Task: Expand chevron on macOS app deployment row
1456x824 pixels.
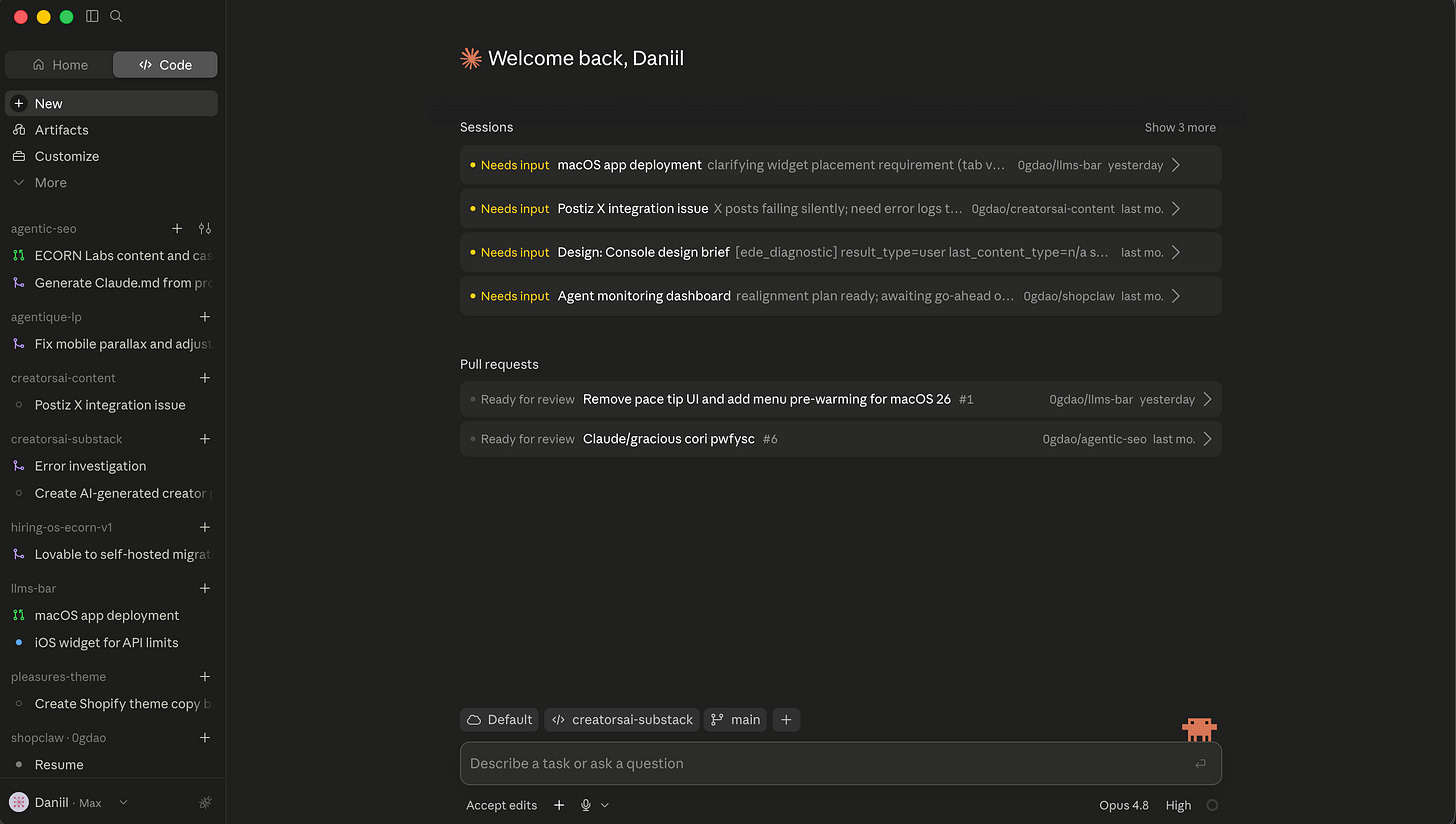Action: point(1176,165)
